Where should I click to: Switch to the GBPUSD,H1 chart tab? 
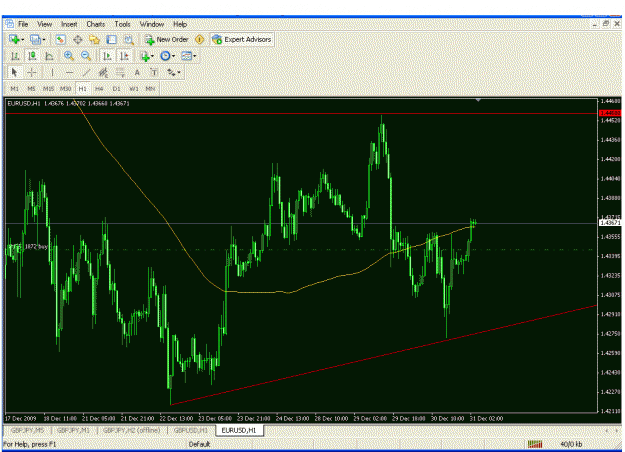pos(191,430)
